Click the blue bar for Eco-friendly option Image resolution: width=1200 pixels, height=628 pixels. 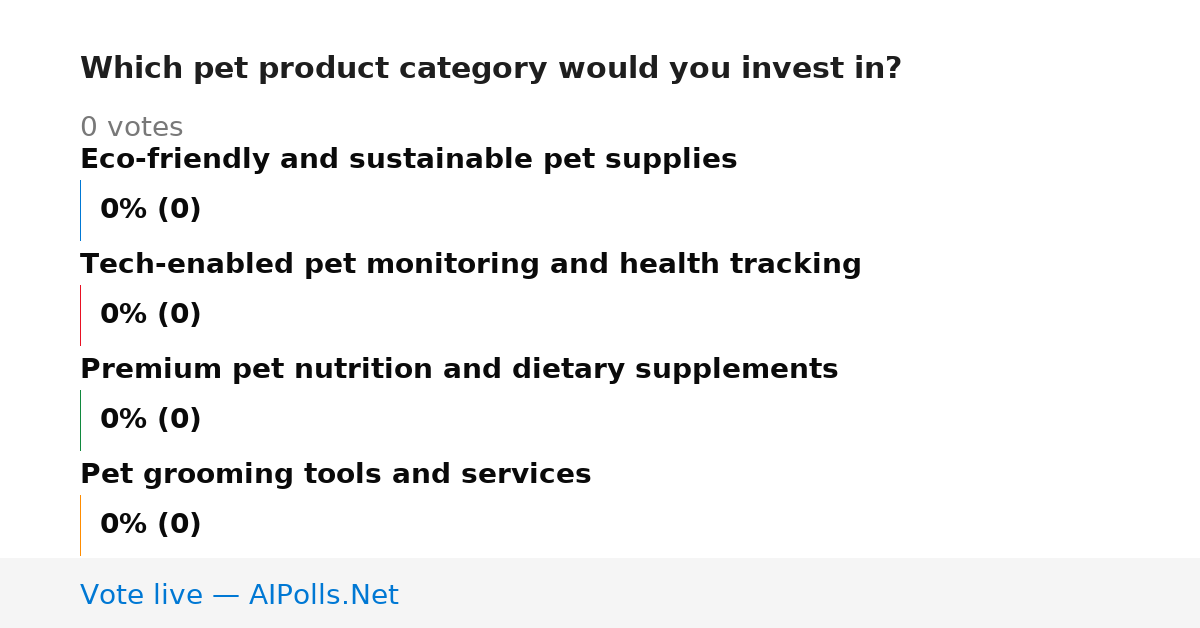pos(80,210)
